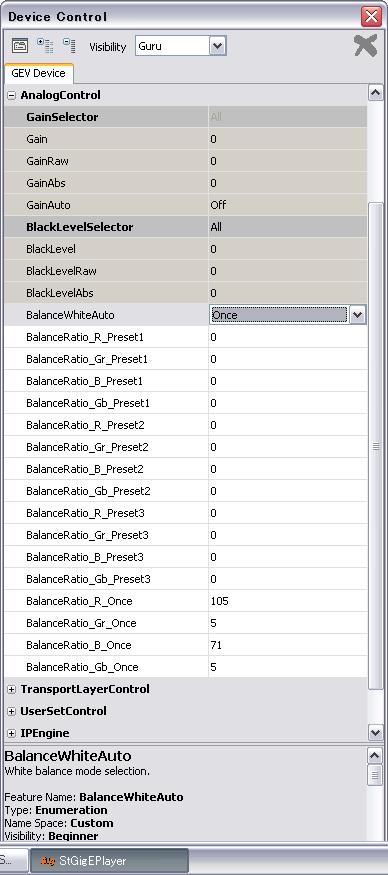
Task: Select the BalanceWhiteAuto property name
Action: [70, 315]
